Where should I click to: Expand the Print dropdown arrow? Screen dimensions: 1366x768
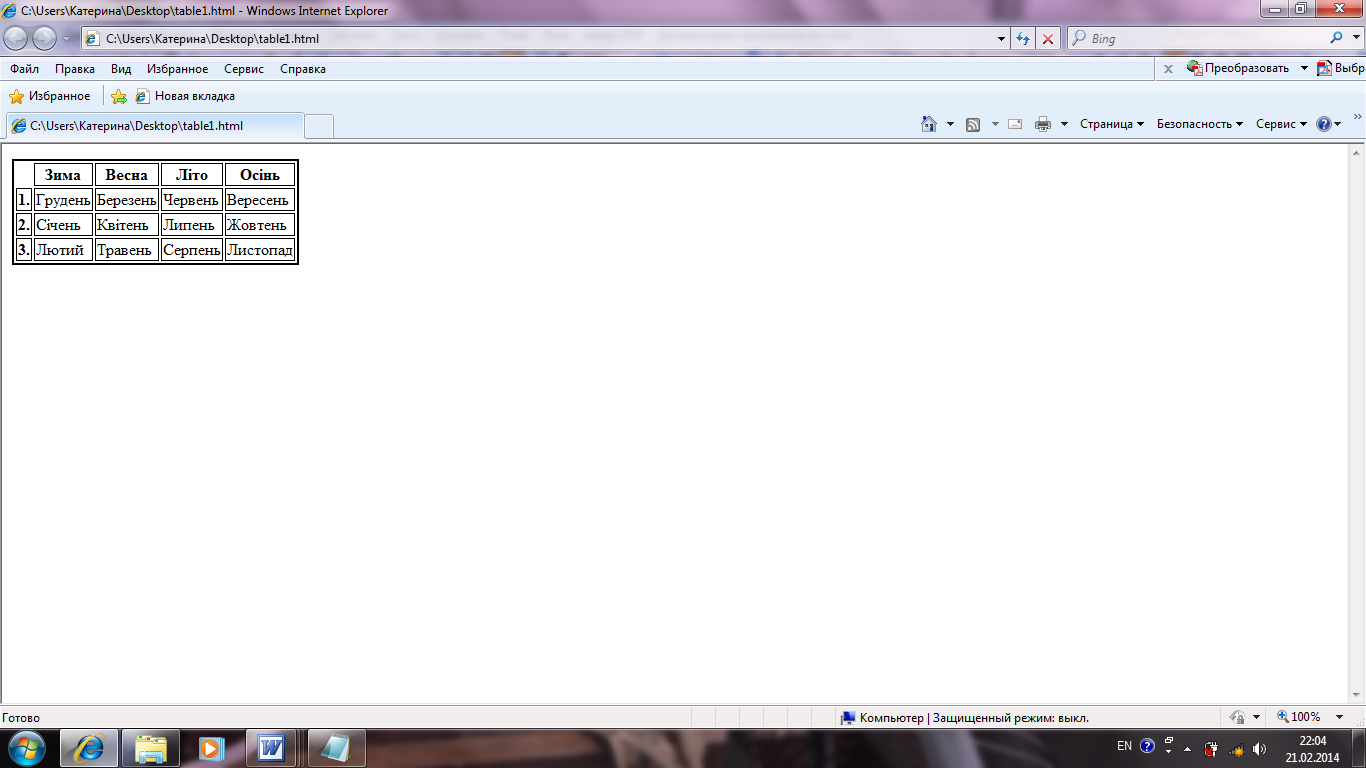[x=1064, y=124]
